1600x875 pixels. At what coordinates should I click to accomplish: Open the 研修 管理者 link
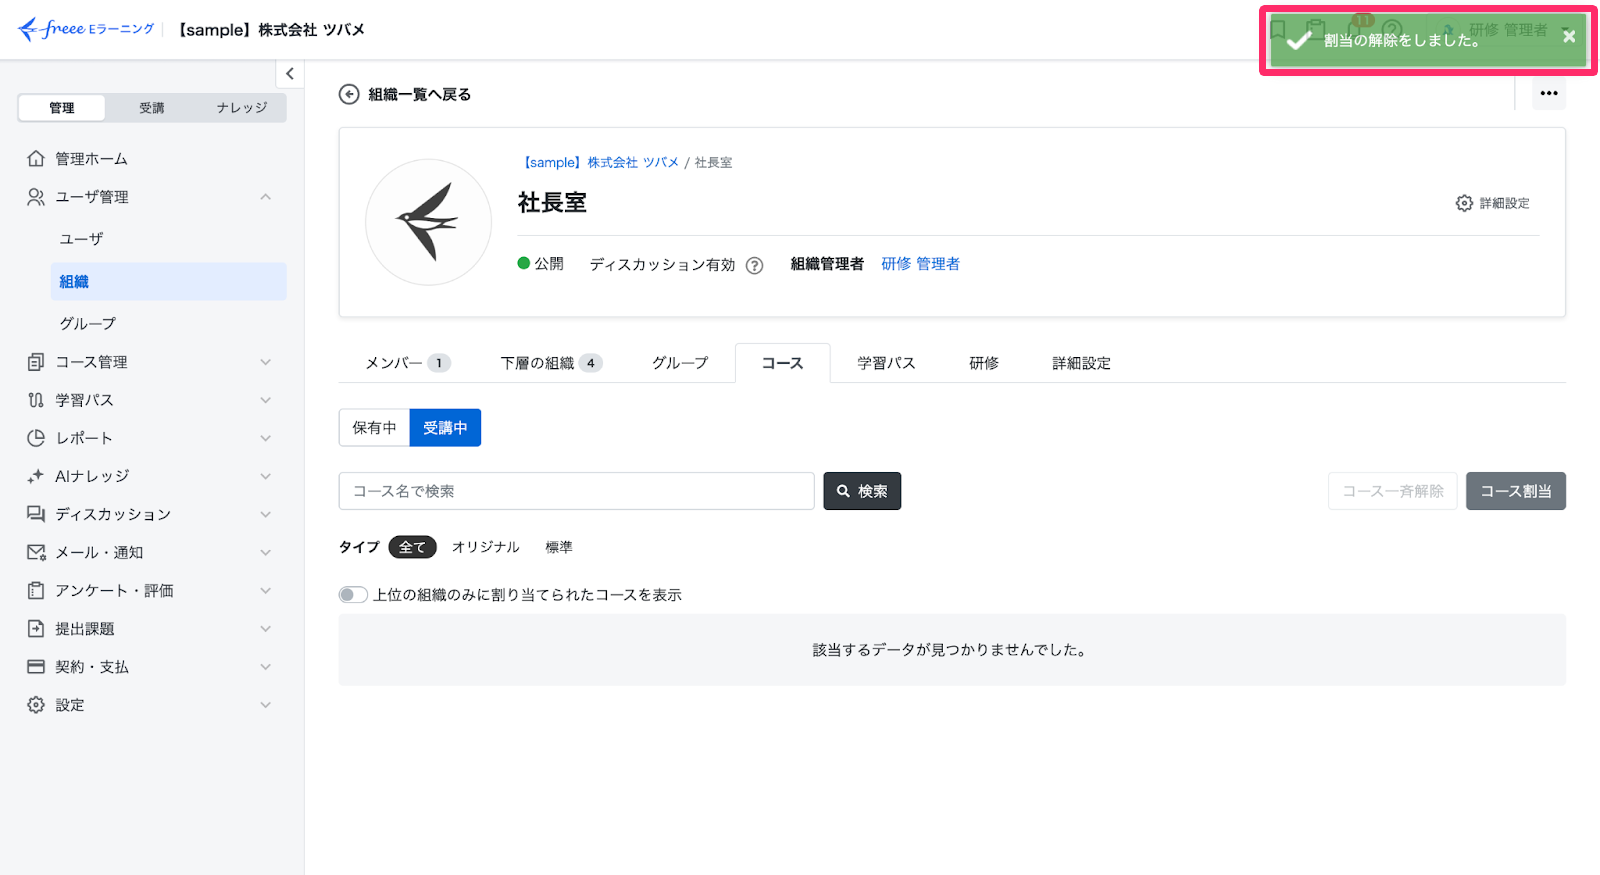(x=920, y=264)
